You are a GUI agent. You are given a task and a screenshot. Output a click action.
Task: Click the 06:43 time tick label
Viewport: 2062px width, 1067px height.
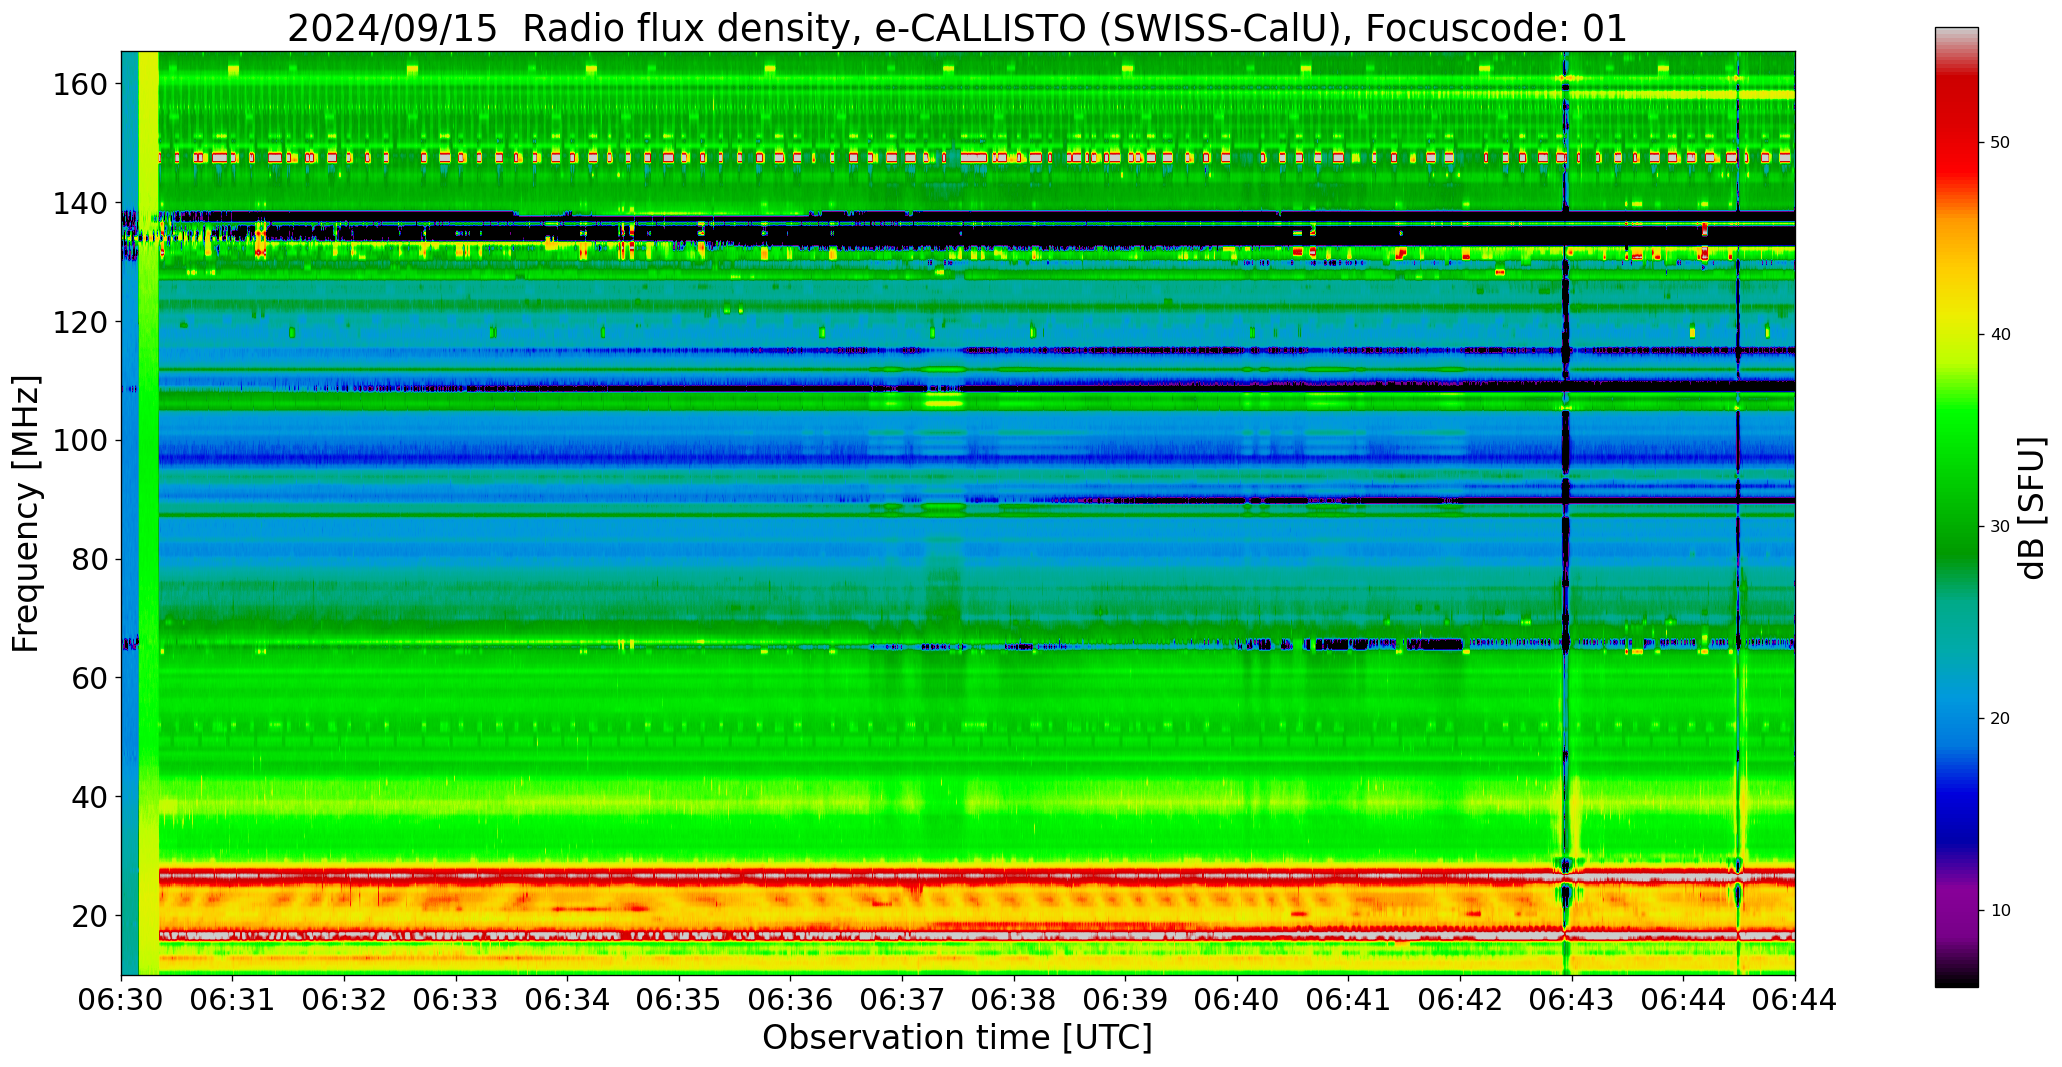[1572, 999]
